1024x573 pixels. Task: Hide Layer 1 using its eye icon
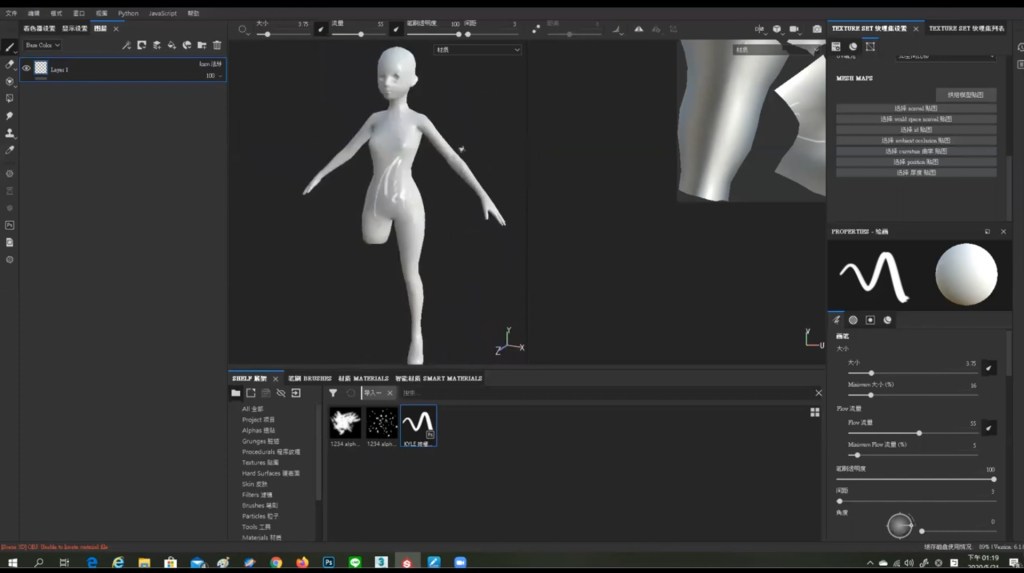26,68
